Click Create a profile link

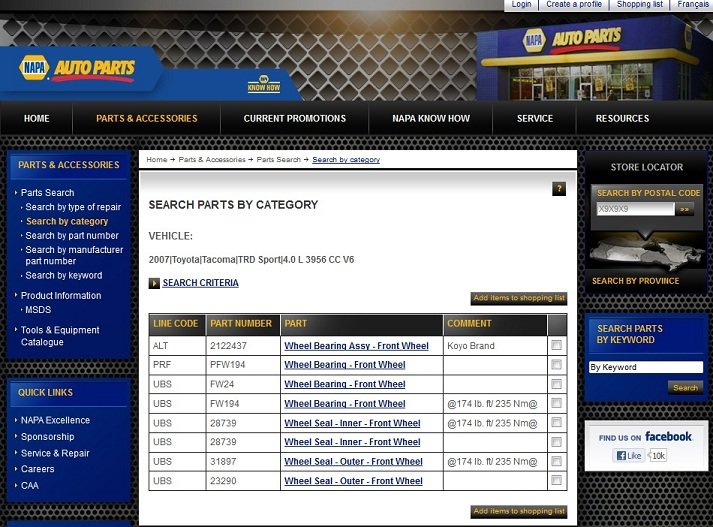point(574,5)
